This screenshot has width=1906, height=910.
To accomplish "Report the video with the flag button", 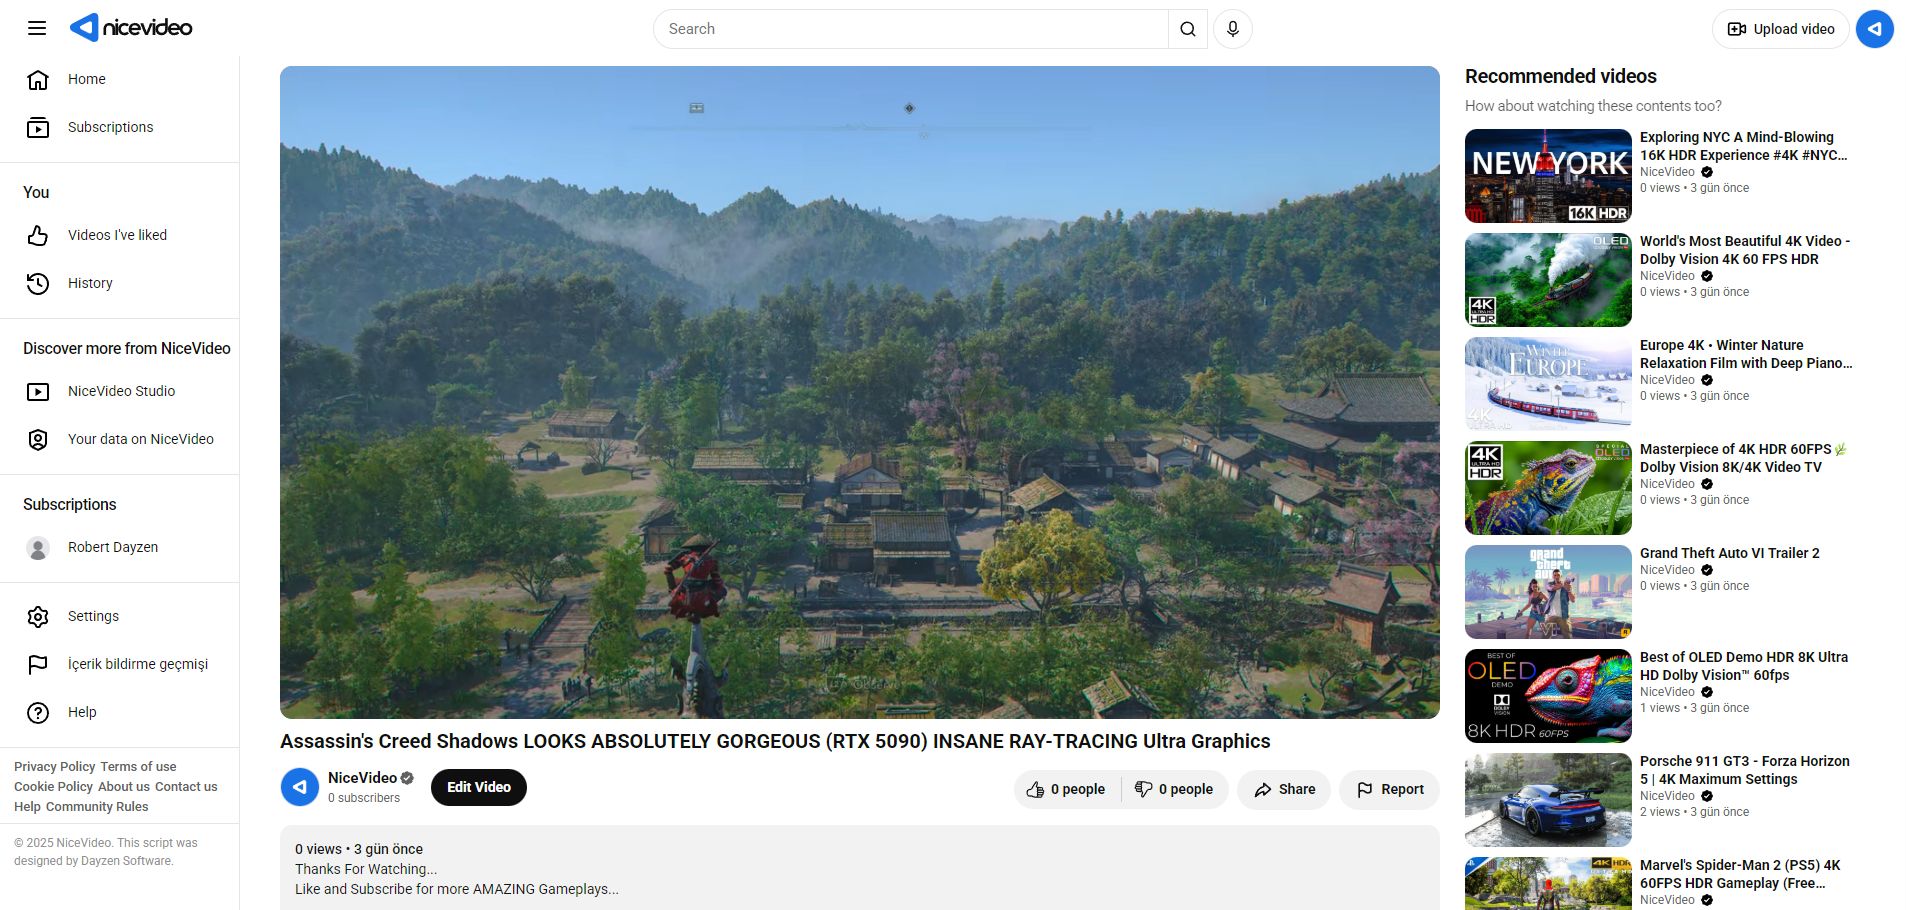I will pyautogui.click(x=1389, y=789).
